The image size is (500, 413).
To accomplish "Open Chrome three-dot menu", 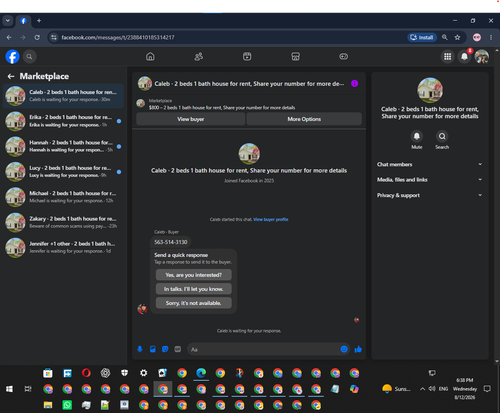I will pyautogui.click(x=491, y=37).
